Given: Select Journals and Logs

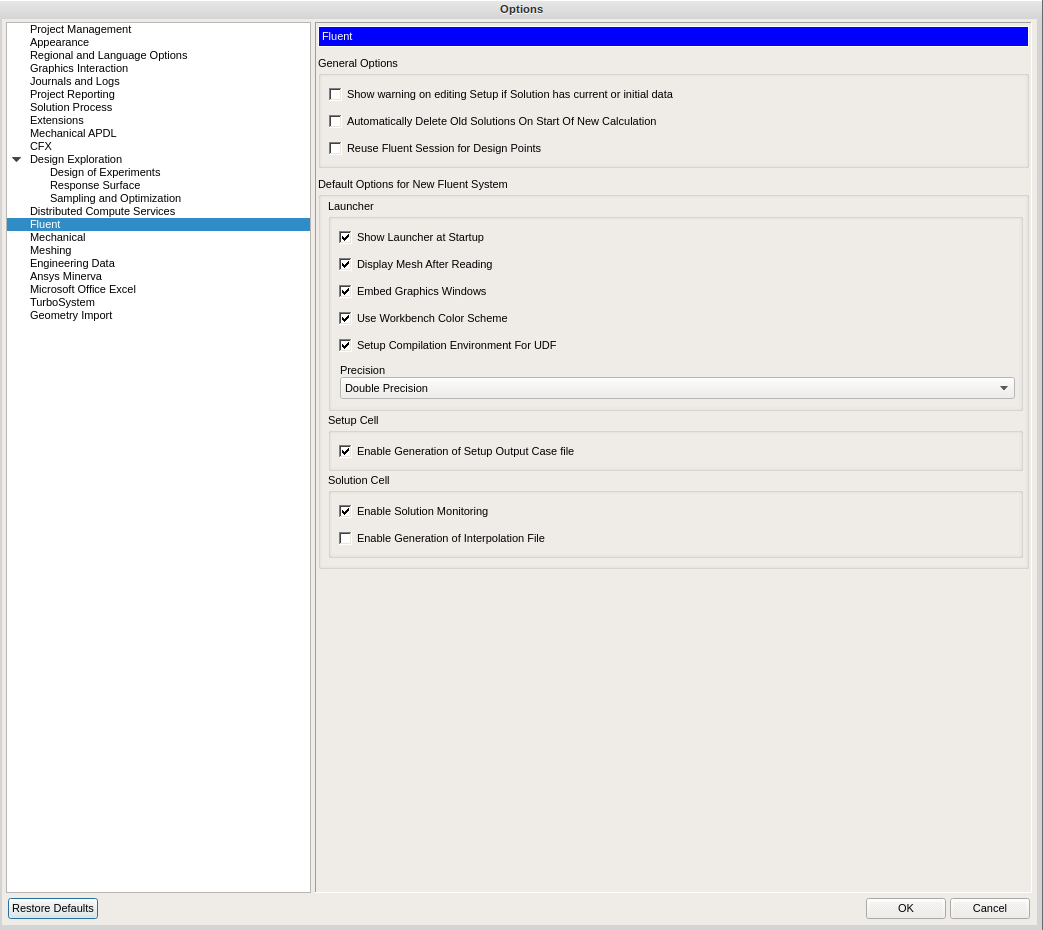Looking at the screenshot, I should pos(74,81).
